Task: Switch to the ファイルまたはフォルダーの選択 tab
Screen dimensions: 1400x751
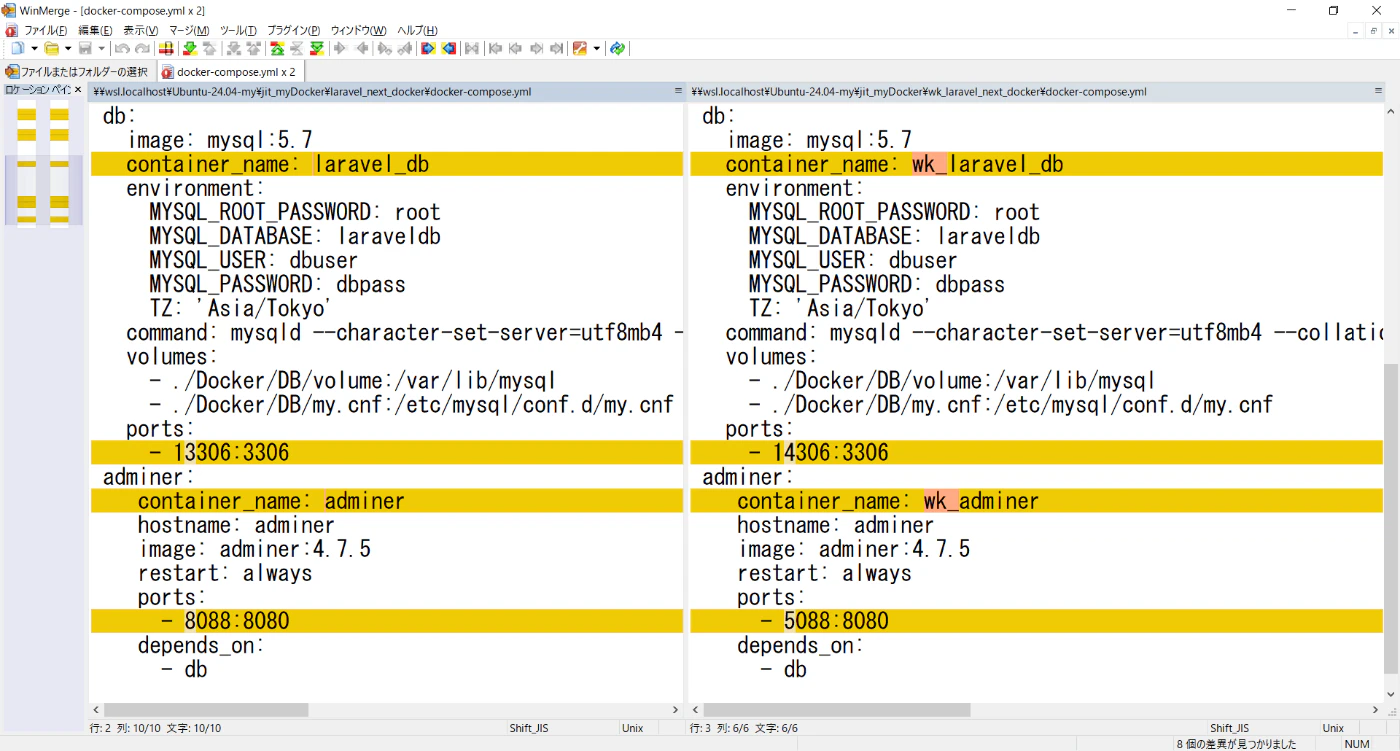Action: point(77,72)
